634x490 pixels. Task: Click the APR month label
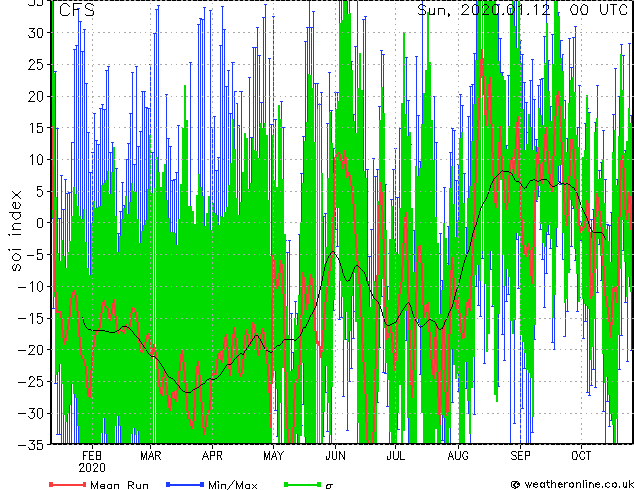pyautogui.click(x=212, y=456)
